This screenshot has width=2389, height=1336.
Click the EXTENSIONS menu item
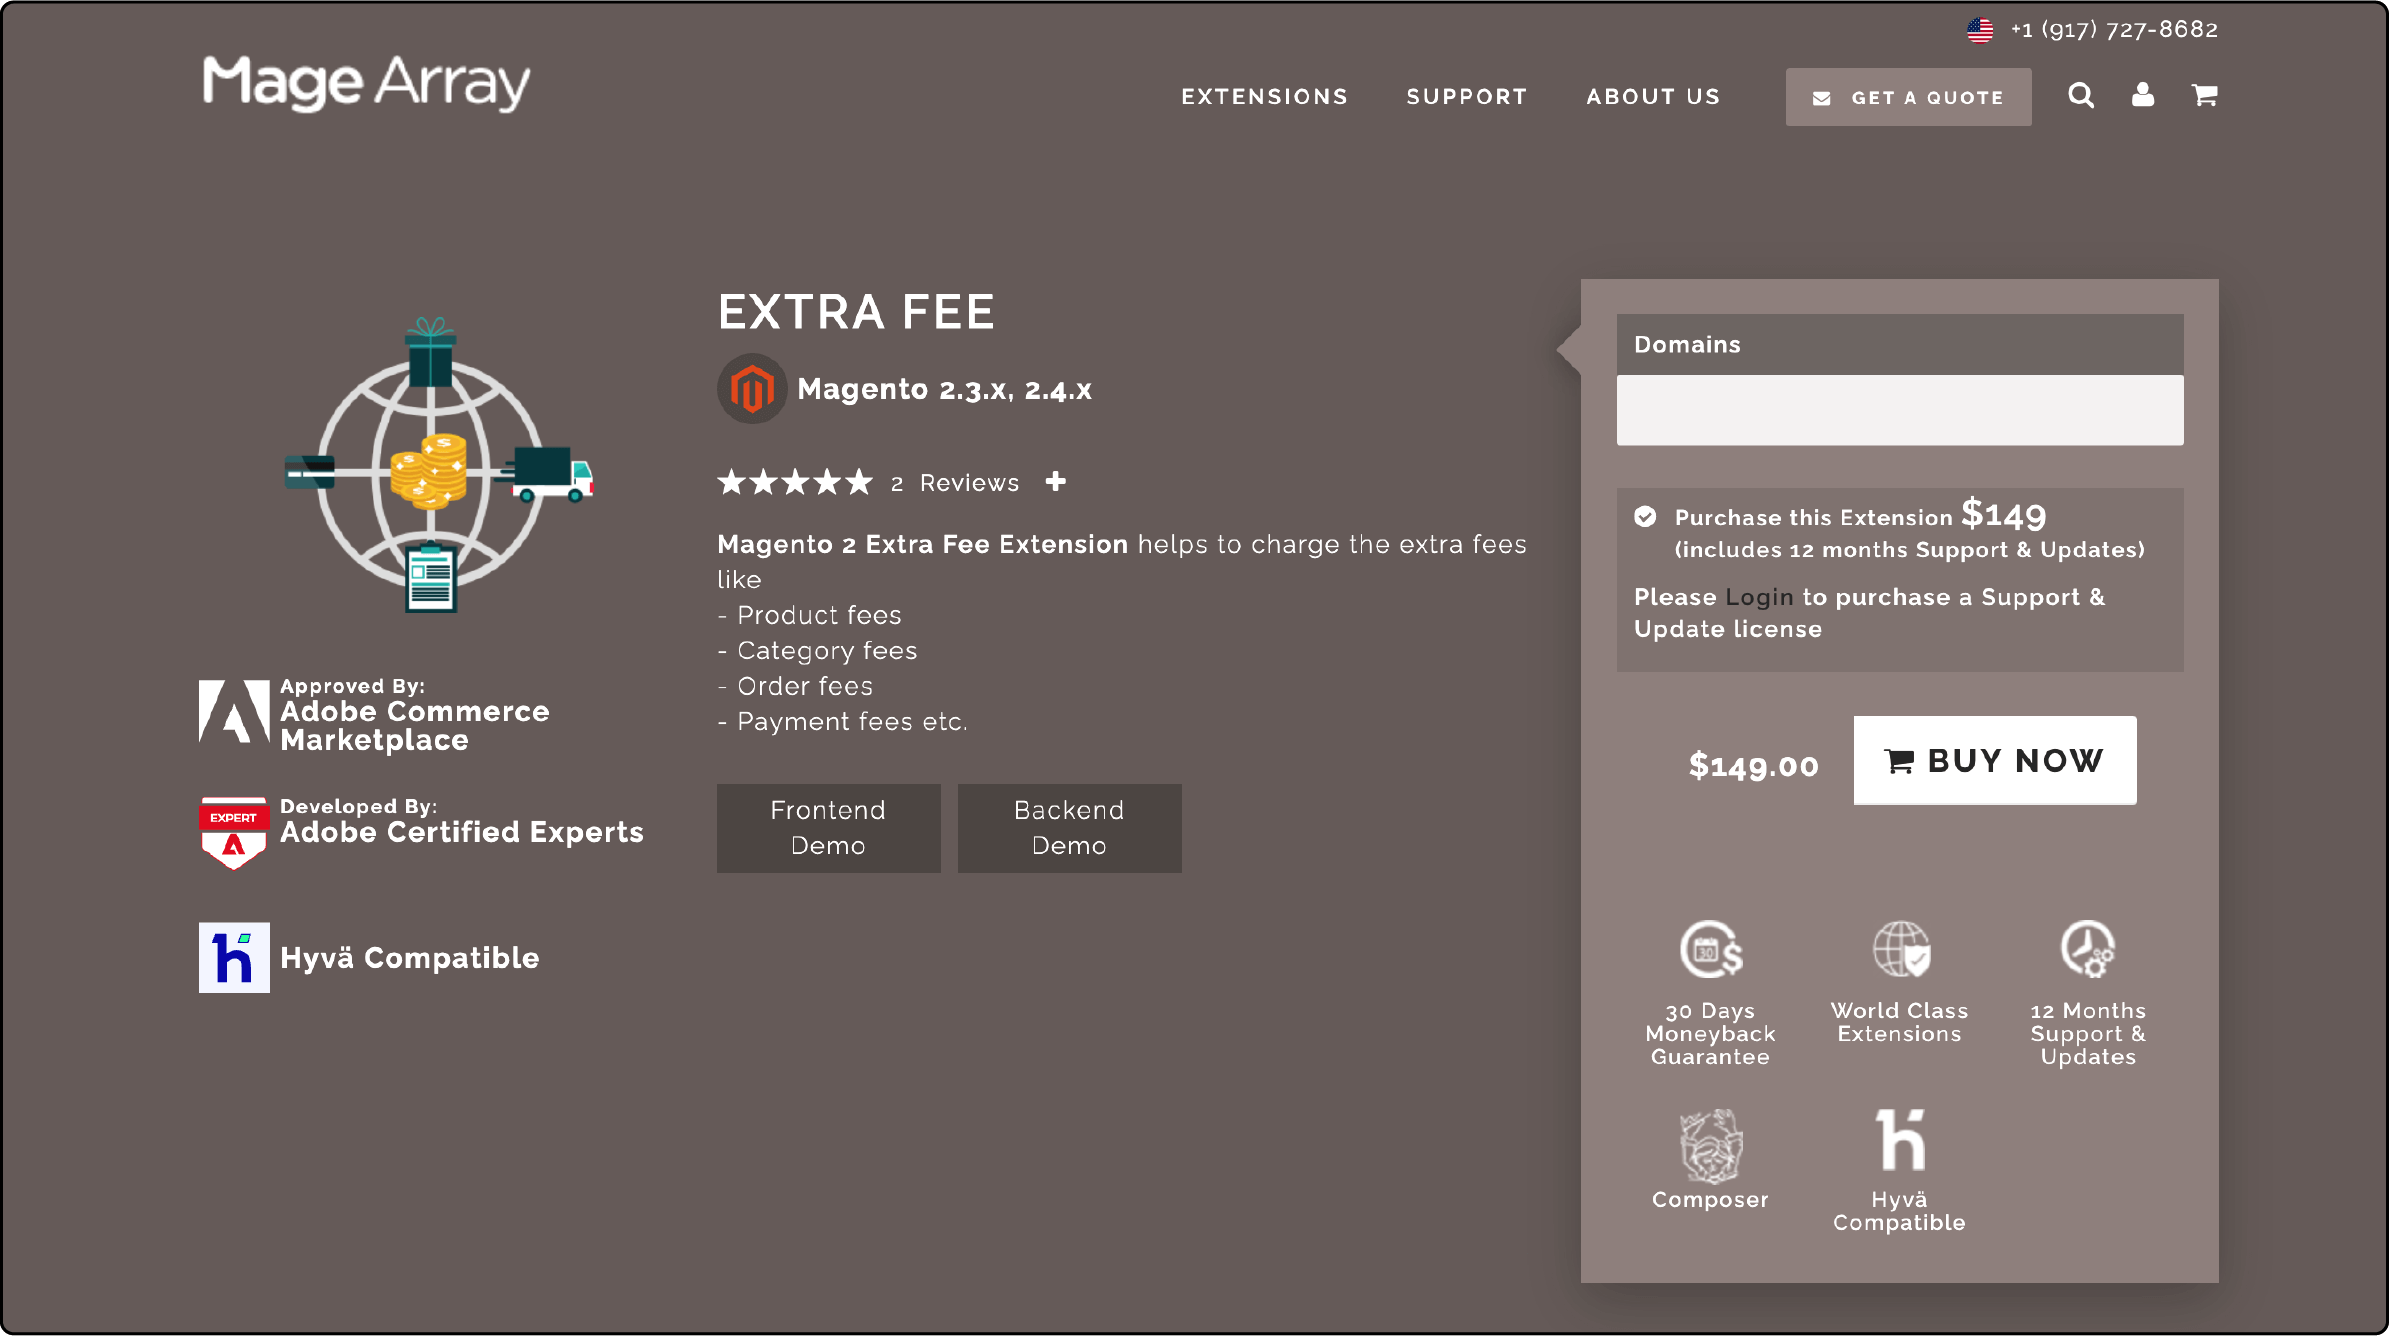tap(1262, 95)
